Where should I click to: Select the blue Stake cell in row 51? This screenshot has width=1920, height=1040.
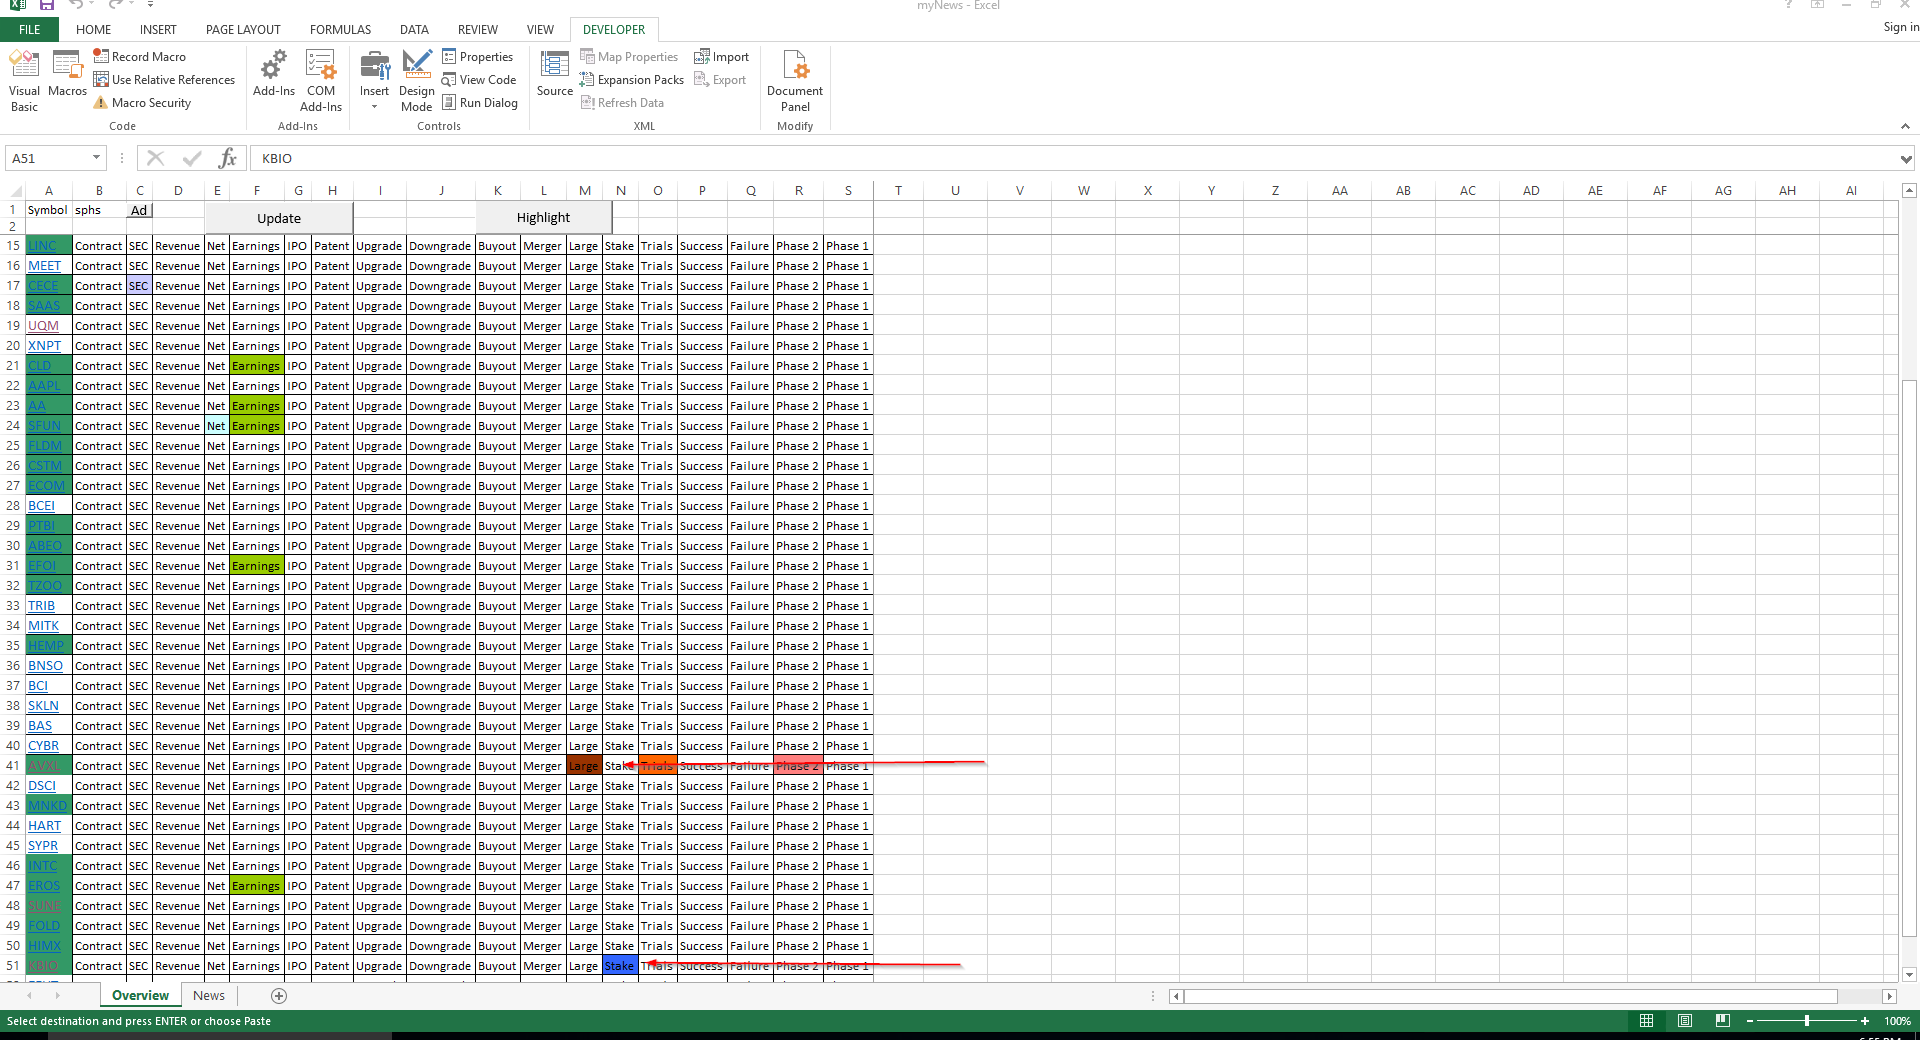coord(620,966)
